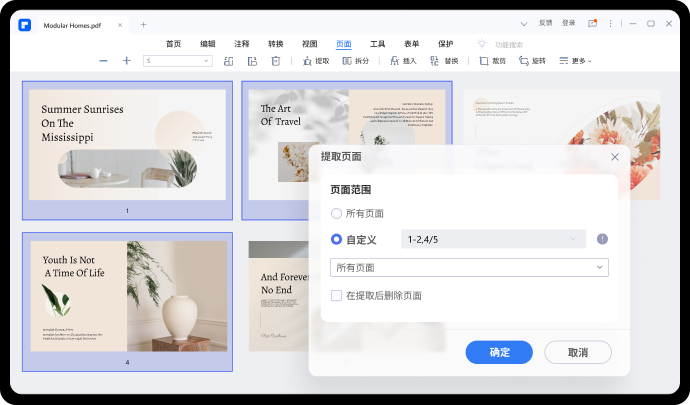Click the zoom out minus icon

click(x=103, y=61)
